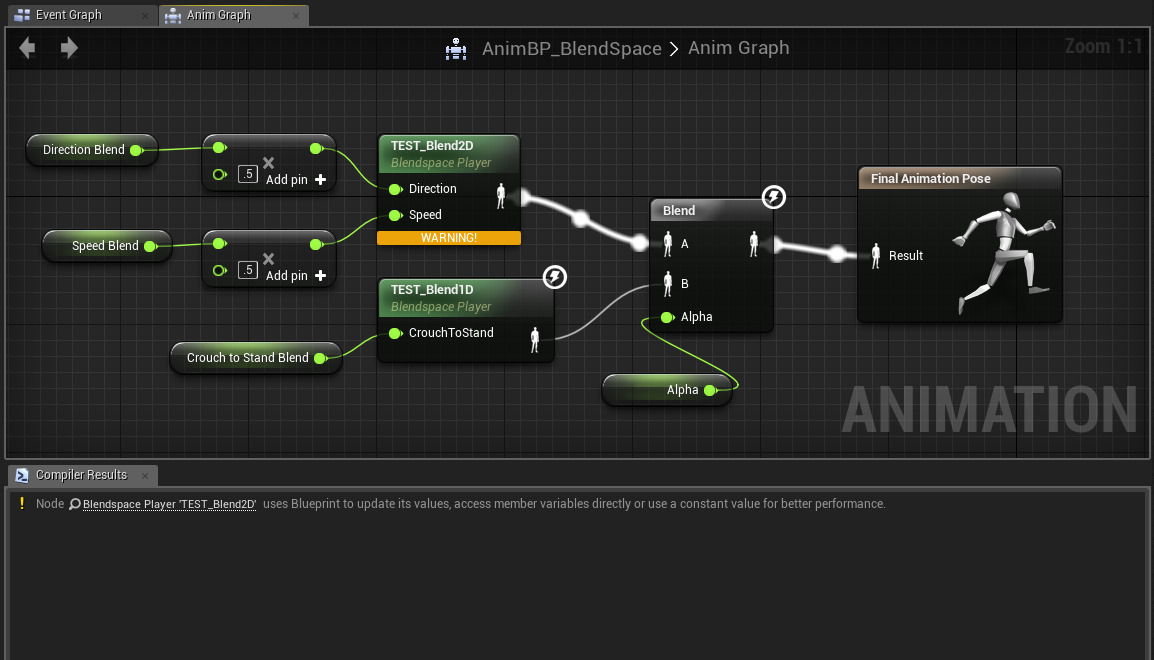Select the Blend node title
1154x660 pixels.
click(x=679, y=210)
